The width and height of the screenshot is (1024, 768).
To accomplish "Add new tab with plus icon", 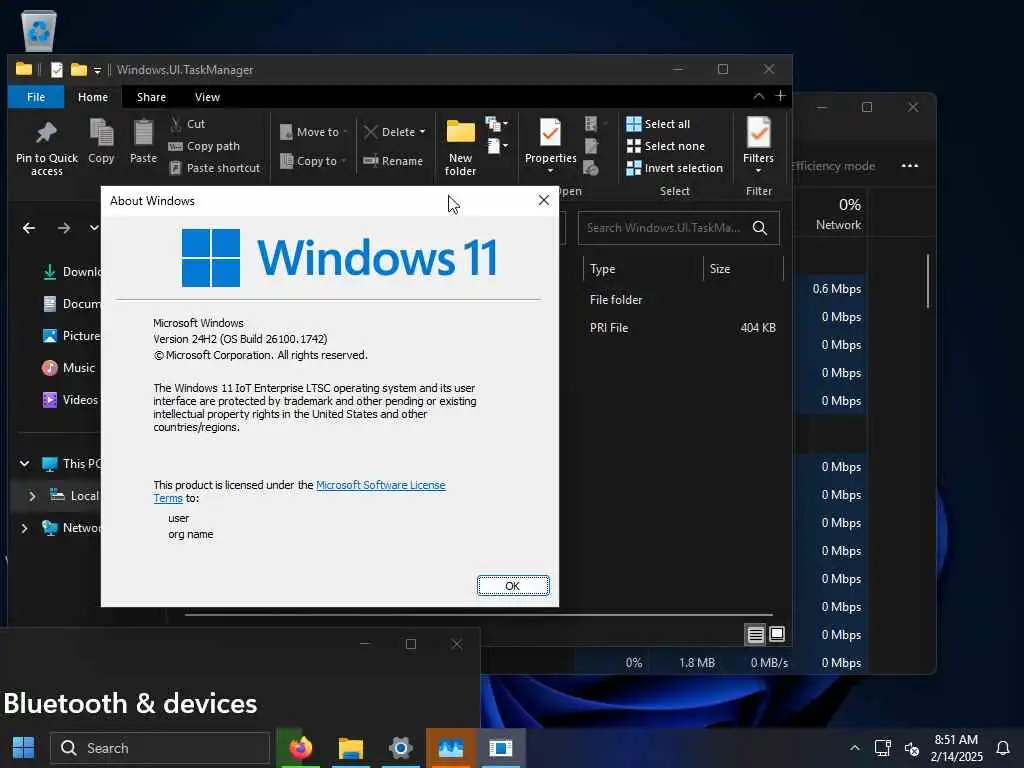I will (x=780, y=96).
